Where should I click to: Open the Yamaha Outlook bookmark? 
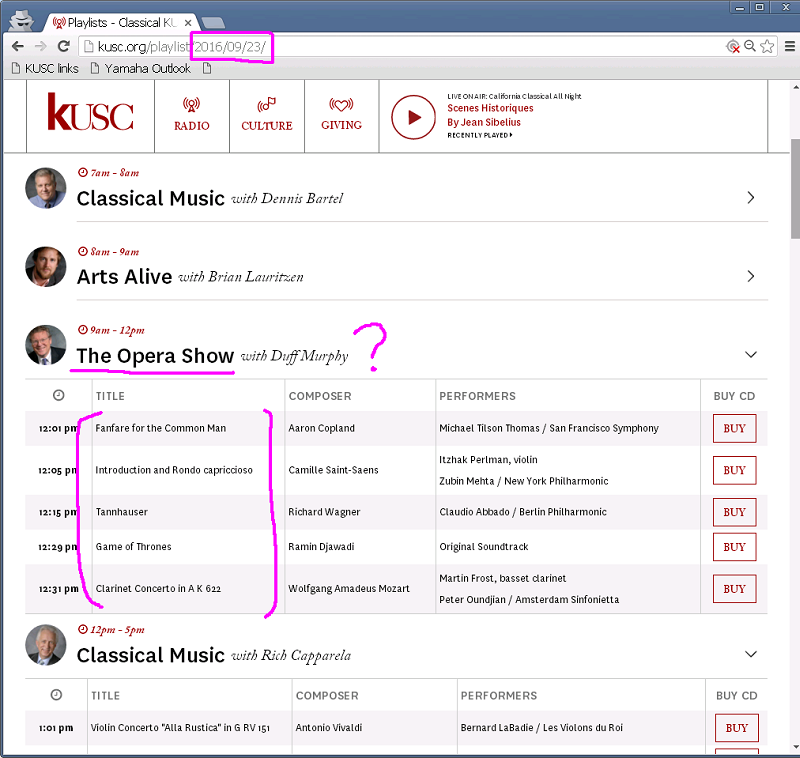pyautogui.click(x=141, y=68)
